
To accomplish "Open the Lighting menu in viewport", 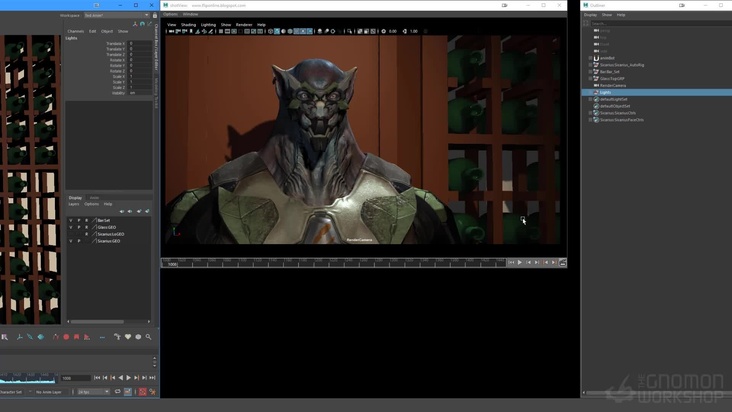I will pyautogui.click(x=208, y=24).
